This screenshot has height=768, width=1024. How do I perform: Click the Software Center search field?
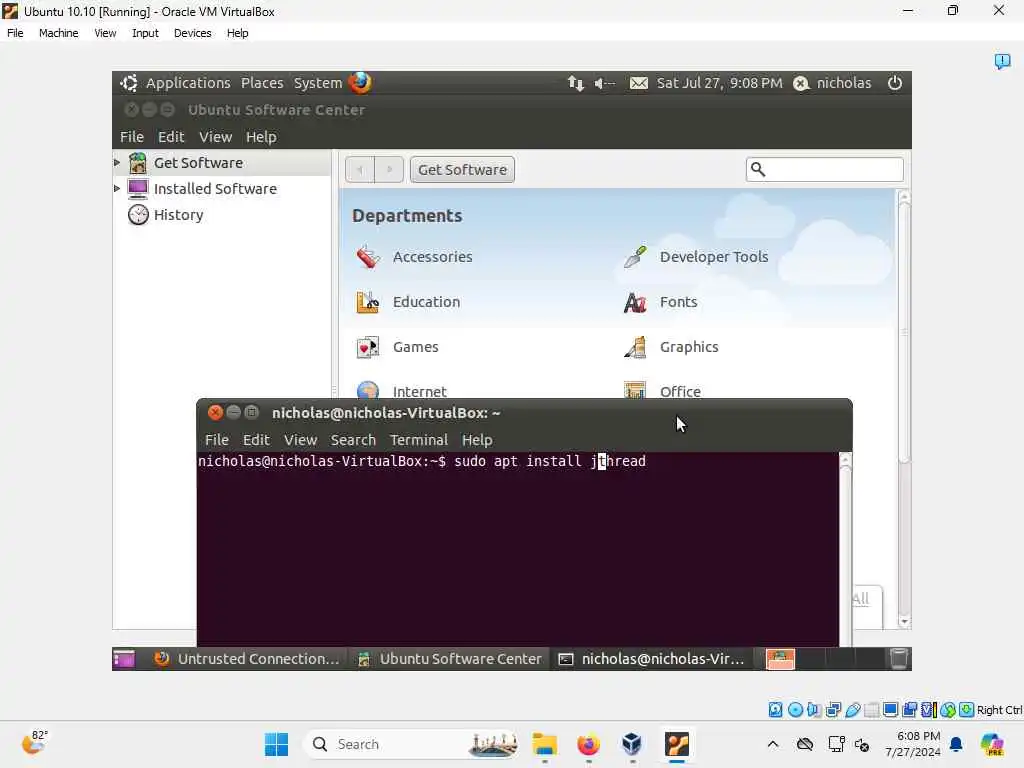coord(825,170)
